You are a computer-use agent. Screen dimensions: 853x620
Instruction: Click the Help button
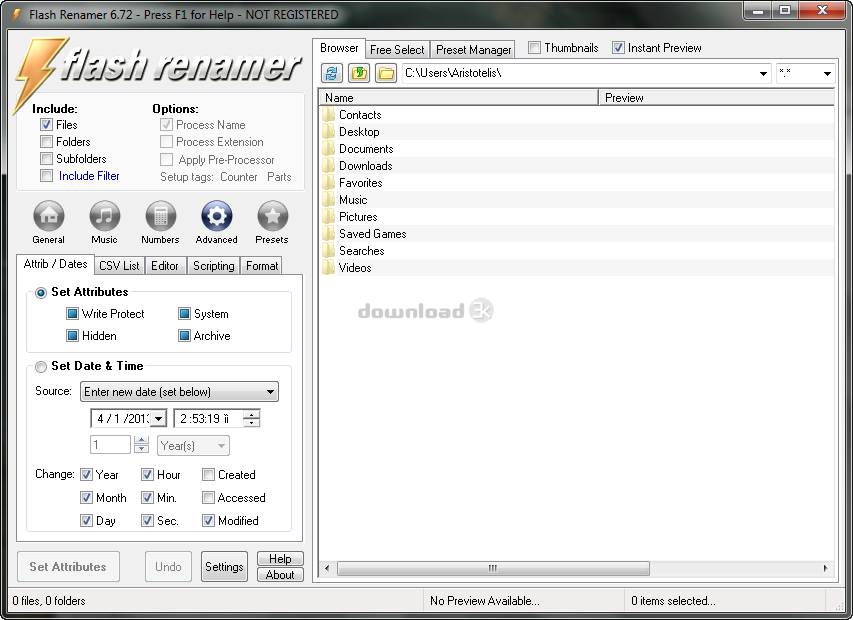pyautogui.click(x=280, y=559)
